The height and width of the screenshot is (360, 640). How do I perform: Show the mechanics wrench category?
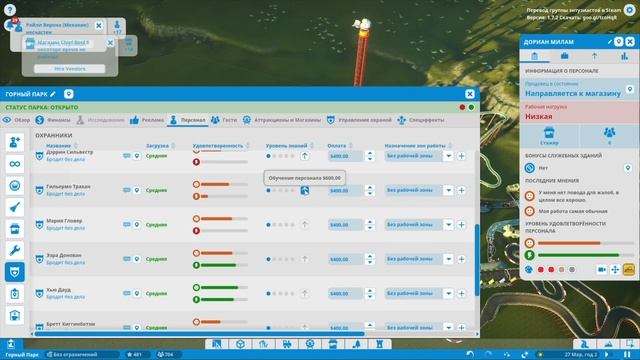(x=15, y=251)
